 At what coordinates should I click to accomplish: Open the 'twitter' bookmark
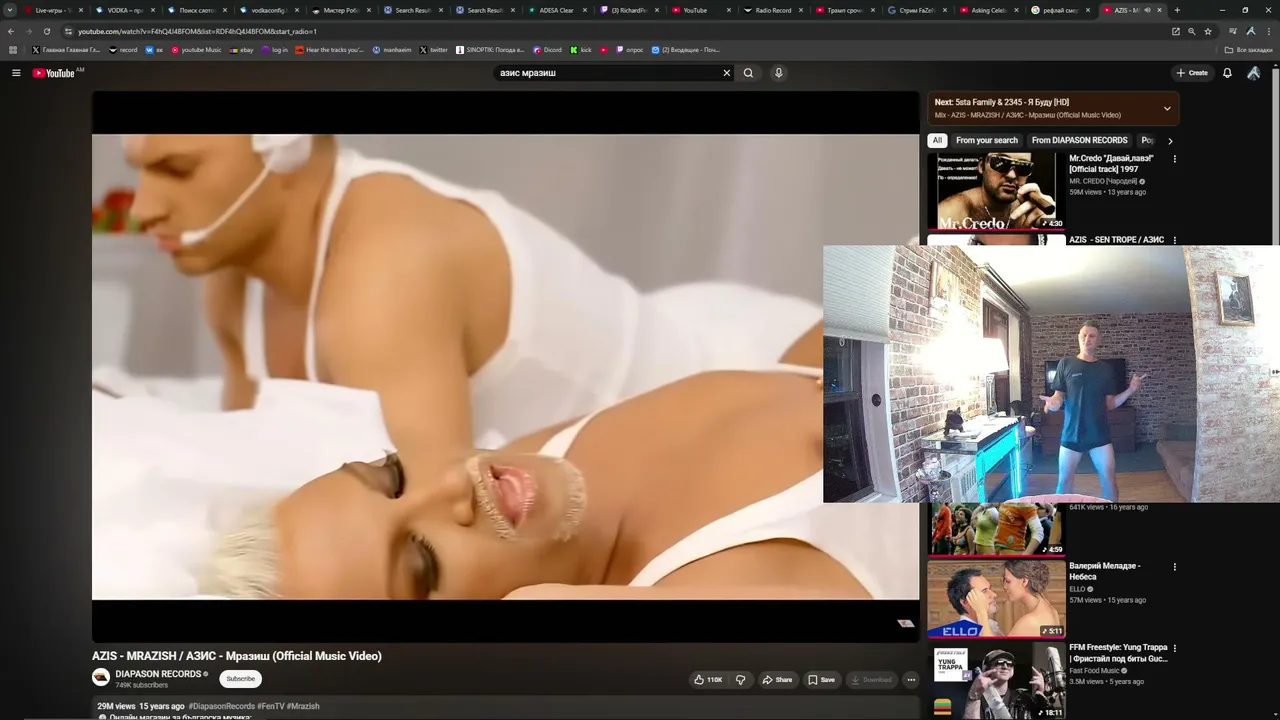(434, 50)
